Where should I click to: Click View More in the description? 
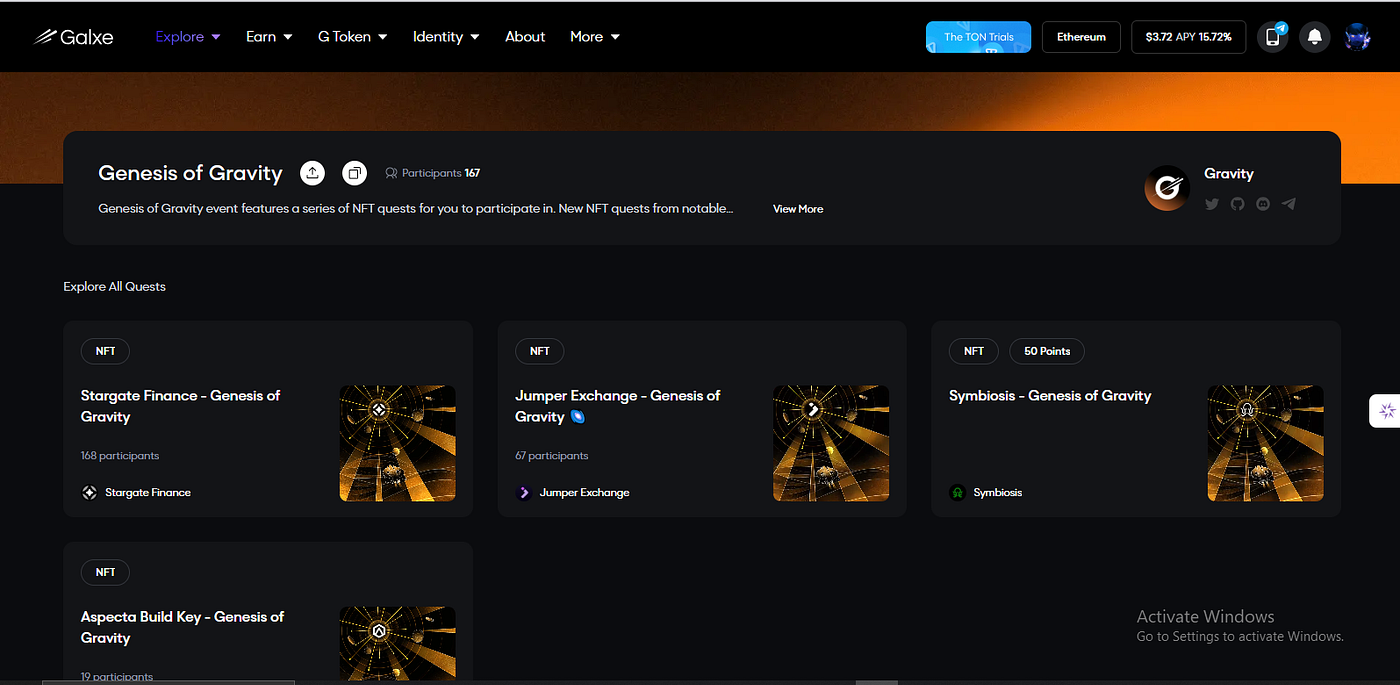pyautogui.click(x=798, y=209)
